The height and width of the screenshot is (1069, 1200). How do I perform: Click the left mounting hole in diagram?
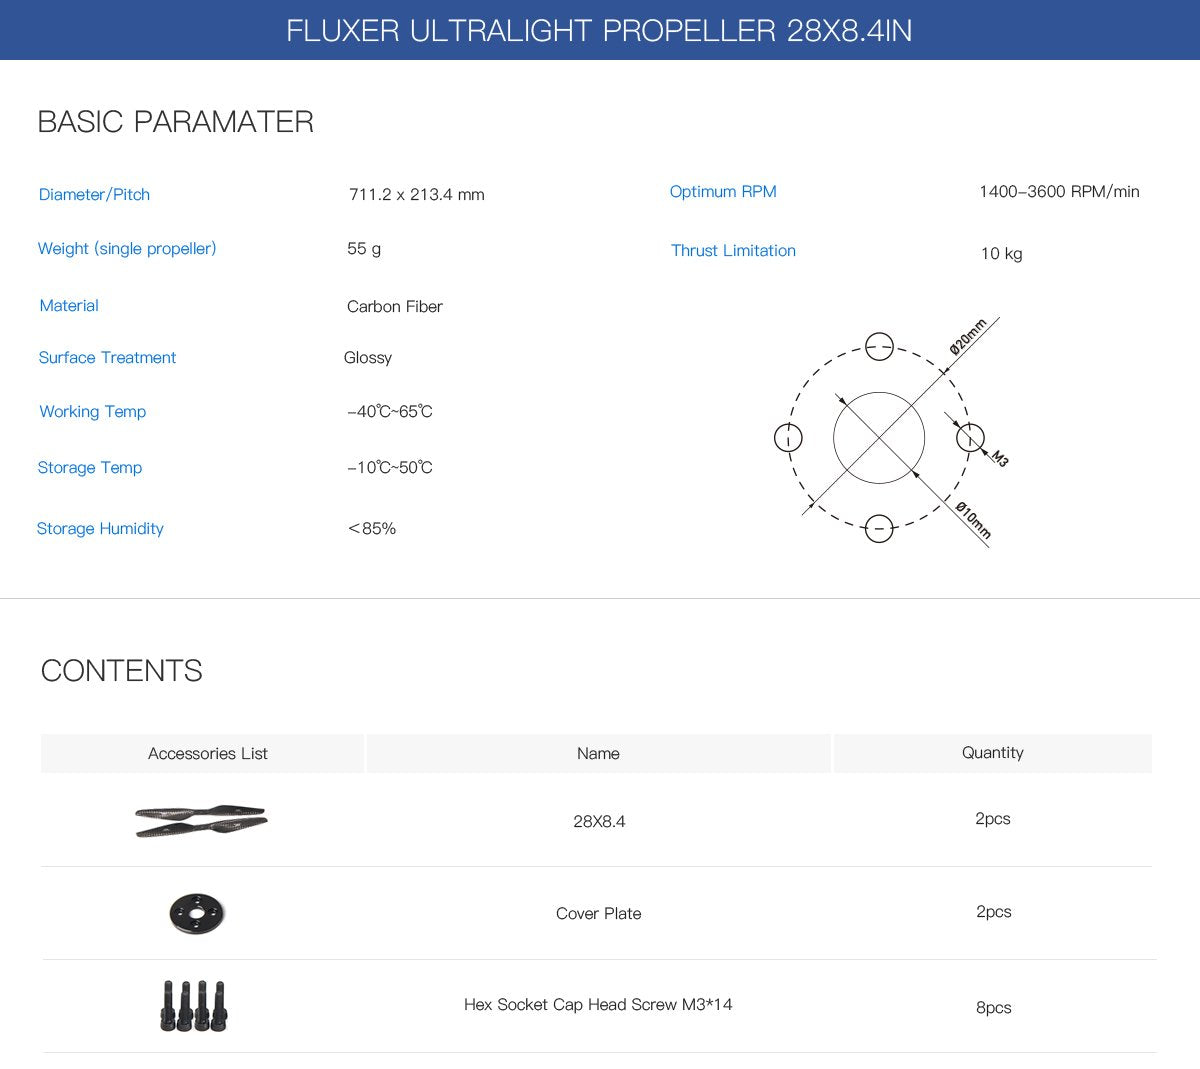click(788, 438)
